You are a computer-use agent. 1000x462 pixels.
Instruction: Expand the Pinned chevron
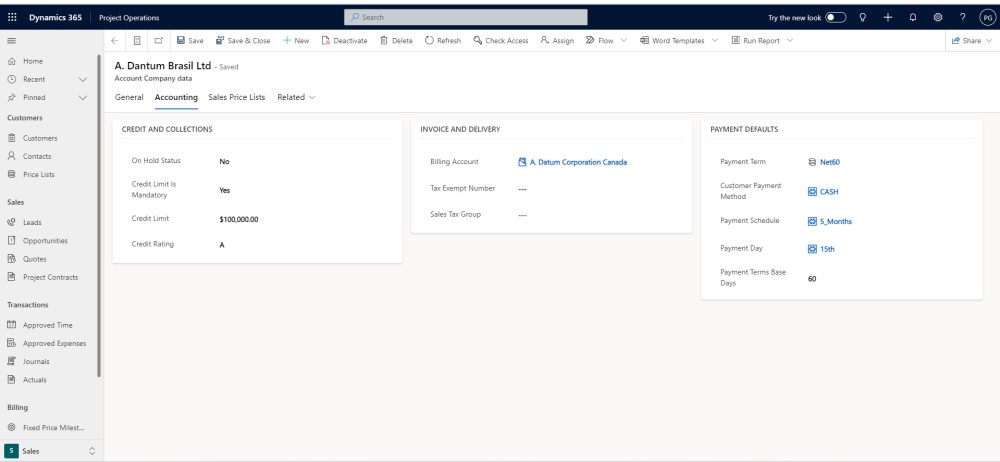[82, 98]
